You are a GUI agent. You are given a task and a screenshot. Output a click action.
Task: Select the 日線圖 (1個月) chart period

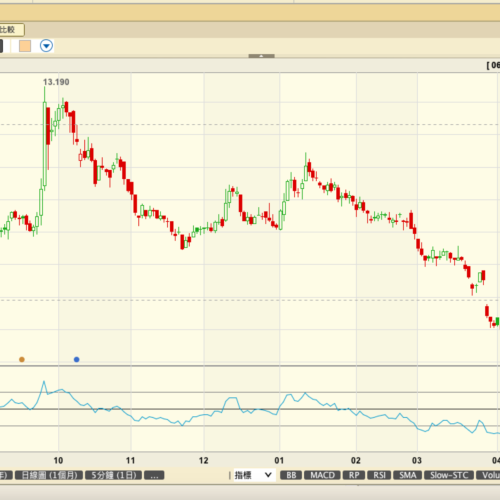click(49, 475)
